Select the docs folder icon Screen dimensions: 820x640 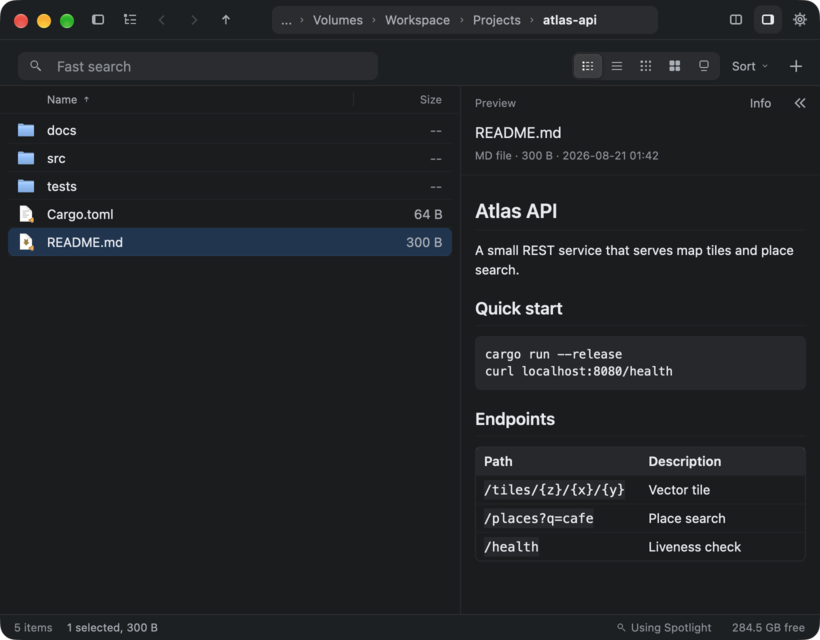point(26,130)
